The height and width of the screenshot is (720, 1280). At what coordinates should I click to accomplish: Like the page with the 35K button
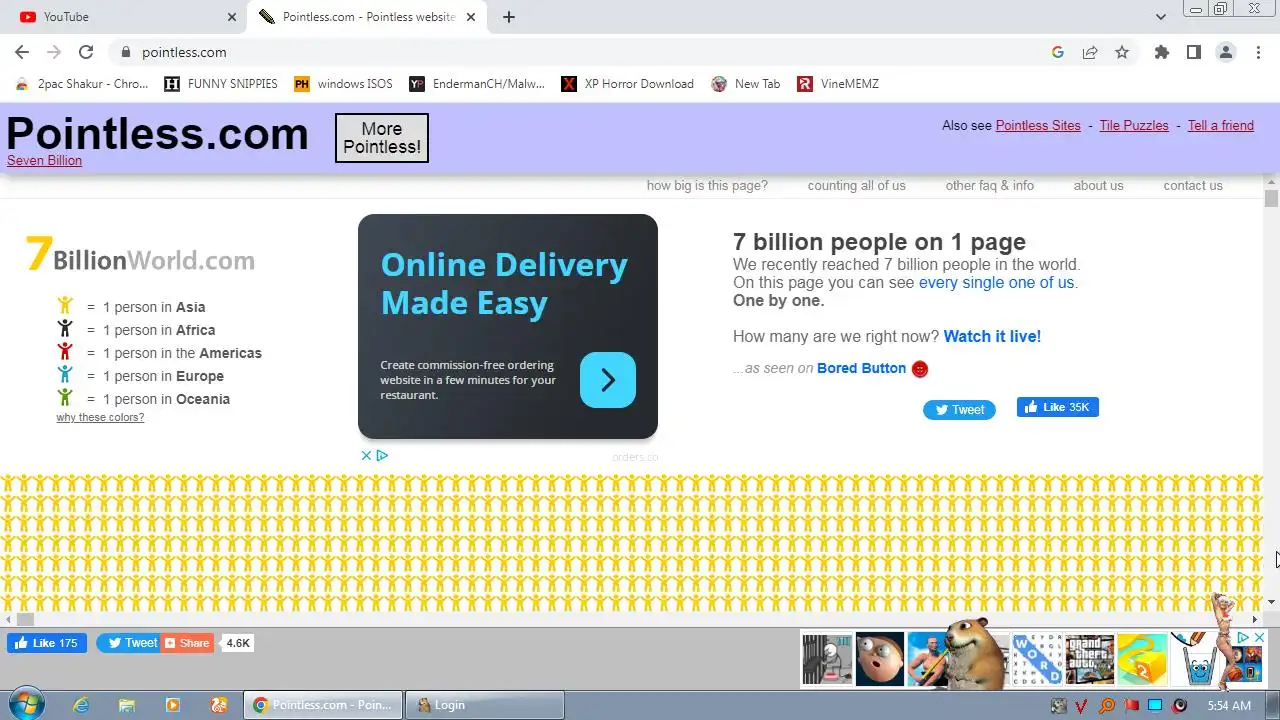click(1058, 407)
